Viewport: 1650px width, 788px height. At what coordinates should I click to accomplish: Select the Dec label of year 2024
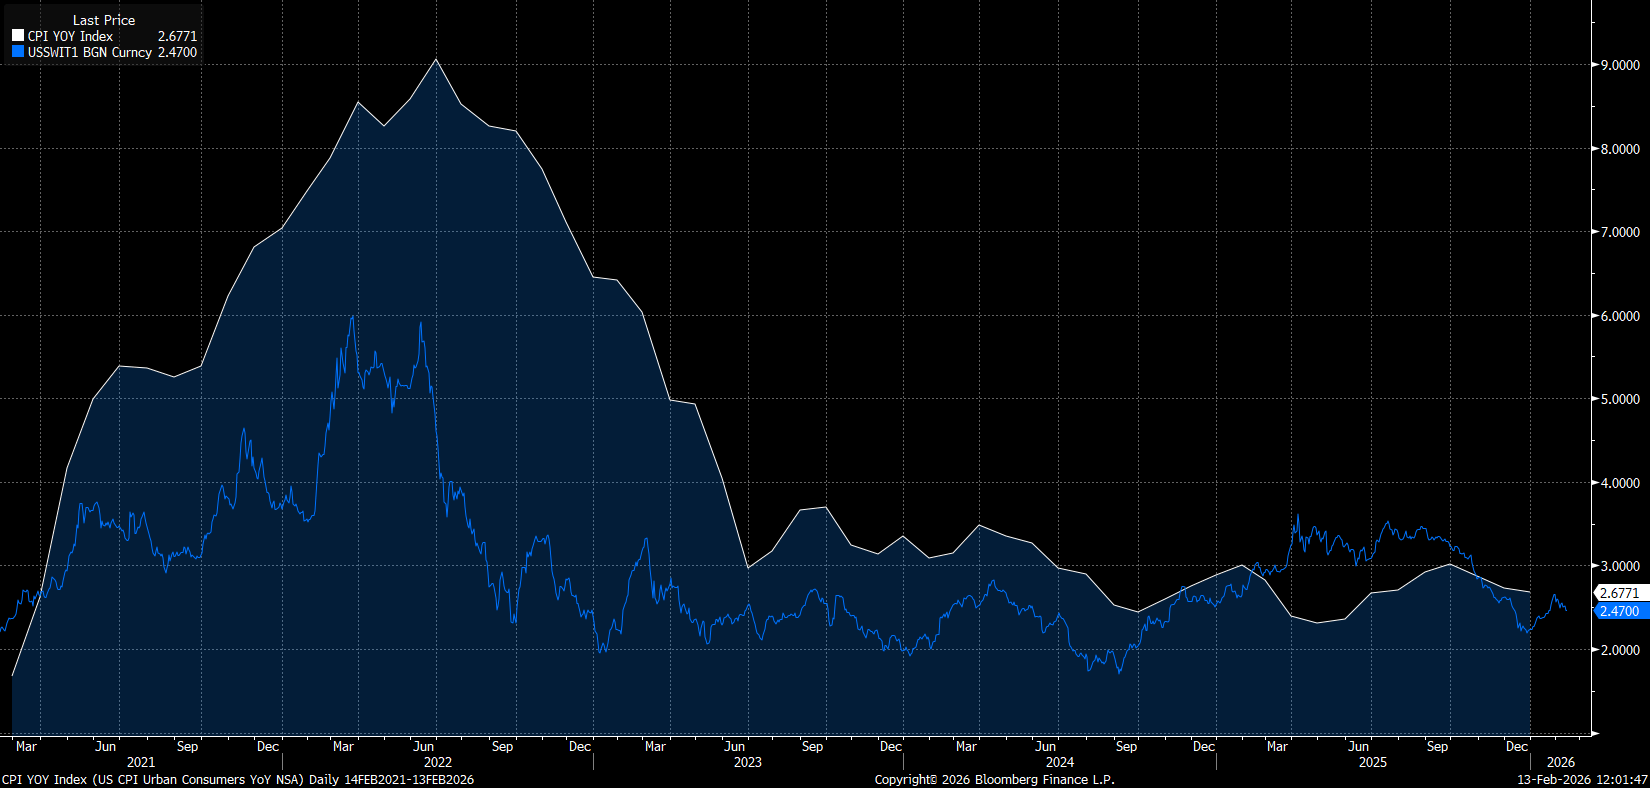tap(1204, 746)
